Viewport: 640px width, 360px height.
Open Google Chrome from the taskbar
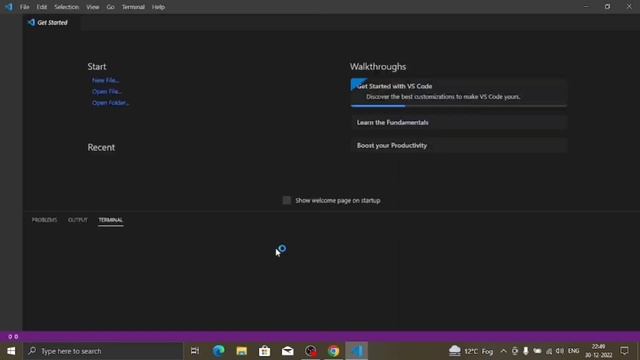pos(333,351)
